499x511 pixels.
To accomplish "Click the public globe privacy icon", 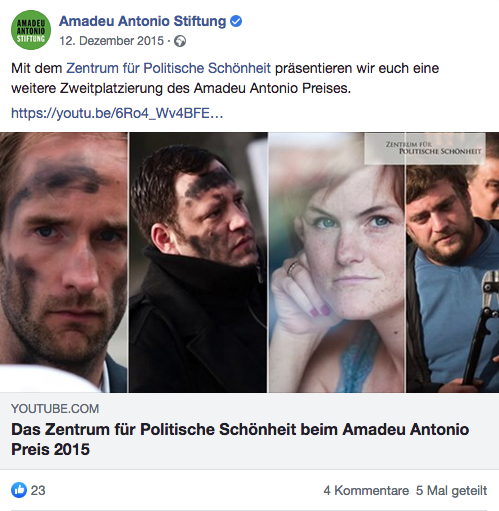I will pos(180,41).
